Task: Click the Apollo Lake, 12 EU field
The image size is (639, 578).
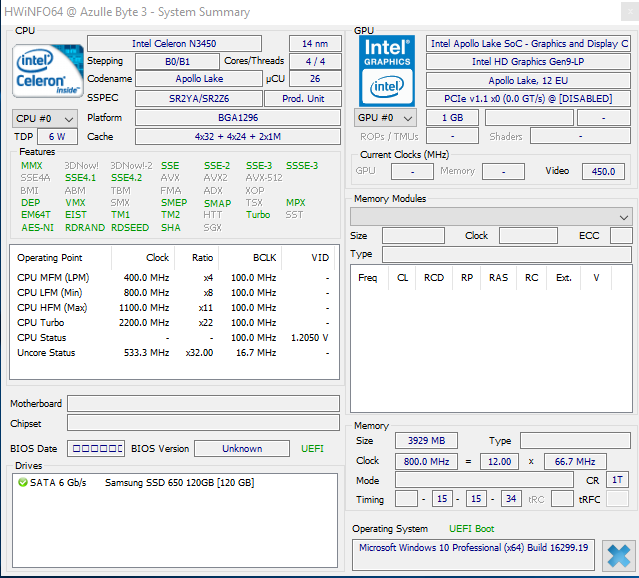Action: tap(529, 81)
